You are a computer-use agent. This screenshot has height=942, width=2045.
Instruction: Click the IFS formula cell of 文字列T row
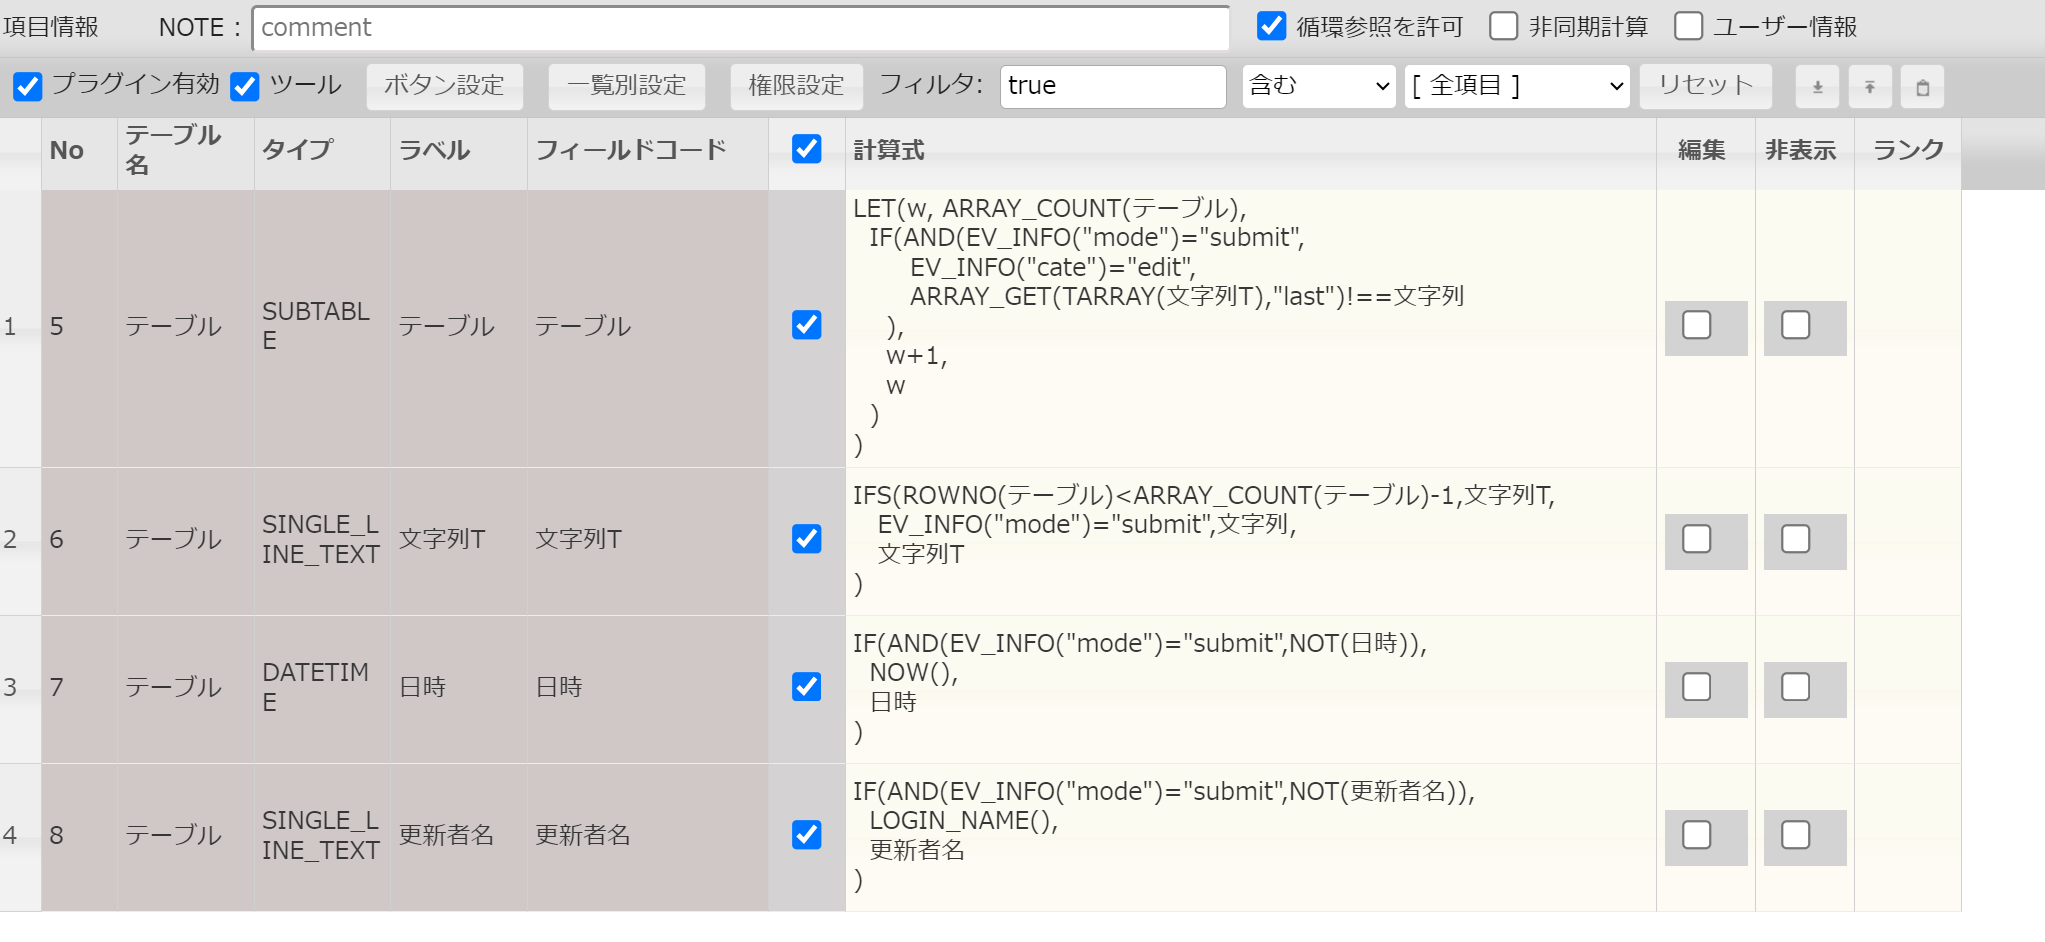(x=1251, y=541)
